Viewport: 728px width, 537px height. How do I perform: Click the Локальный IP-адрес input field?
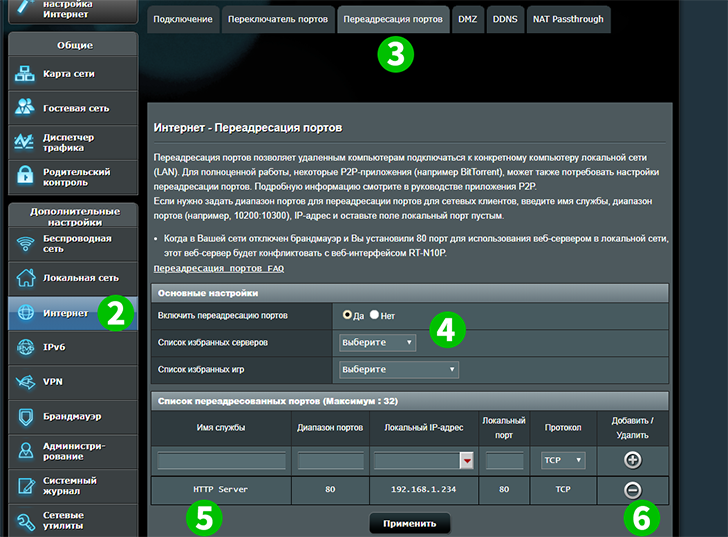pos(417,460)
